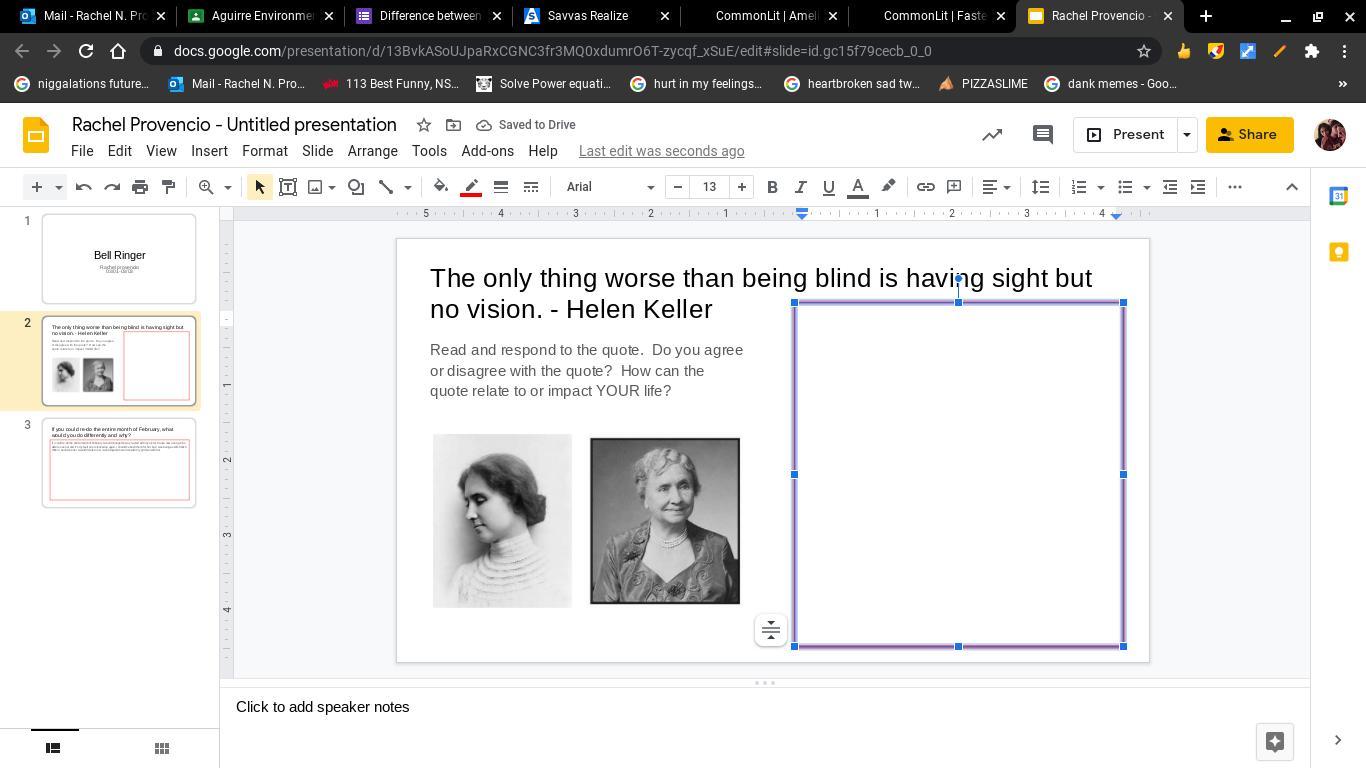This screenshot has width=1366, height=768.
Task: Open the Fill color picker
Action: click(x=440, y=187)
